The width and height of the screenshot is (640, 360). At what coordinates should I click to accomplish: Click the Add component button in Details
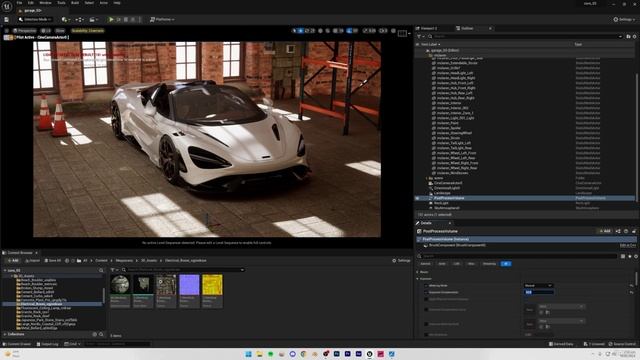(604, 231)
